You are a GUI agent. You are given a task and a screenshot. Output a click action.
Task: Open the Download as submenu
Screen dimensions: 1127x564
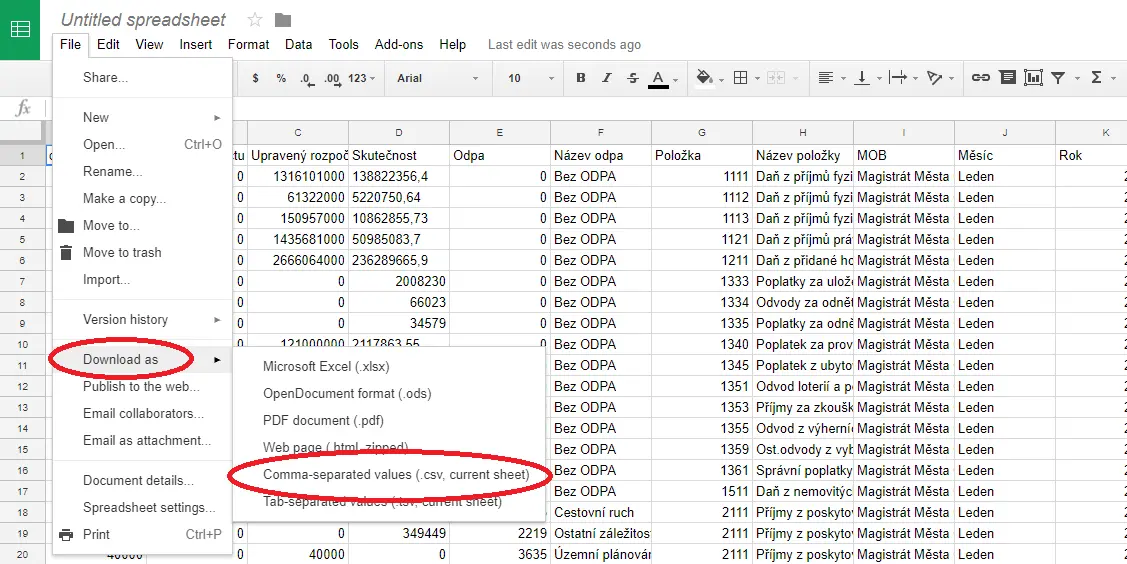coord(142,360)
